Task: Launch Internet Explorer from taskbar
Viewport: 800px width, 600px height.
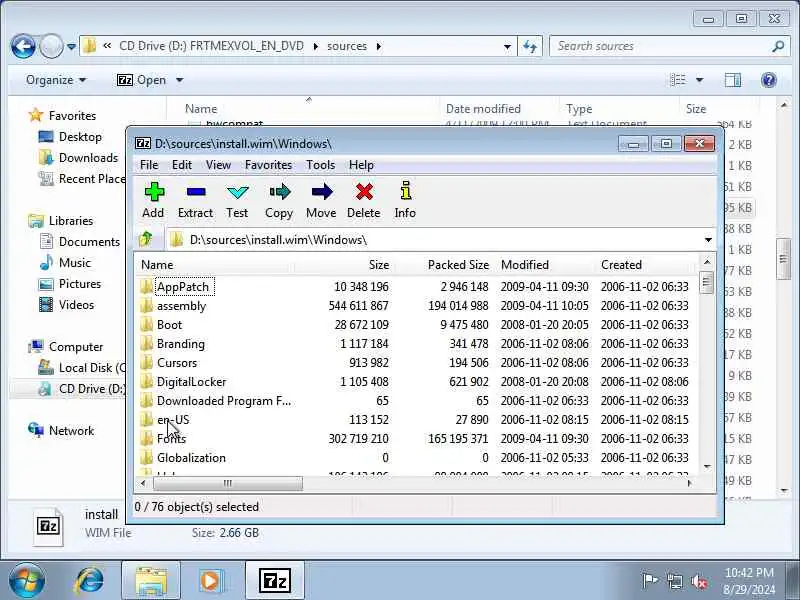Action: (89, 581)
